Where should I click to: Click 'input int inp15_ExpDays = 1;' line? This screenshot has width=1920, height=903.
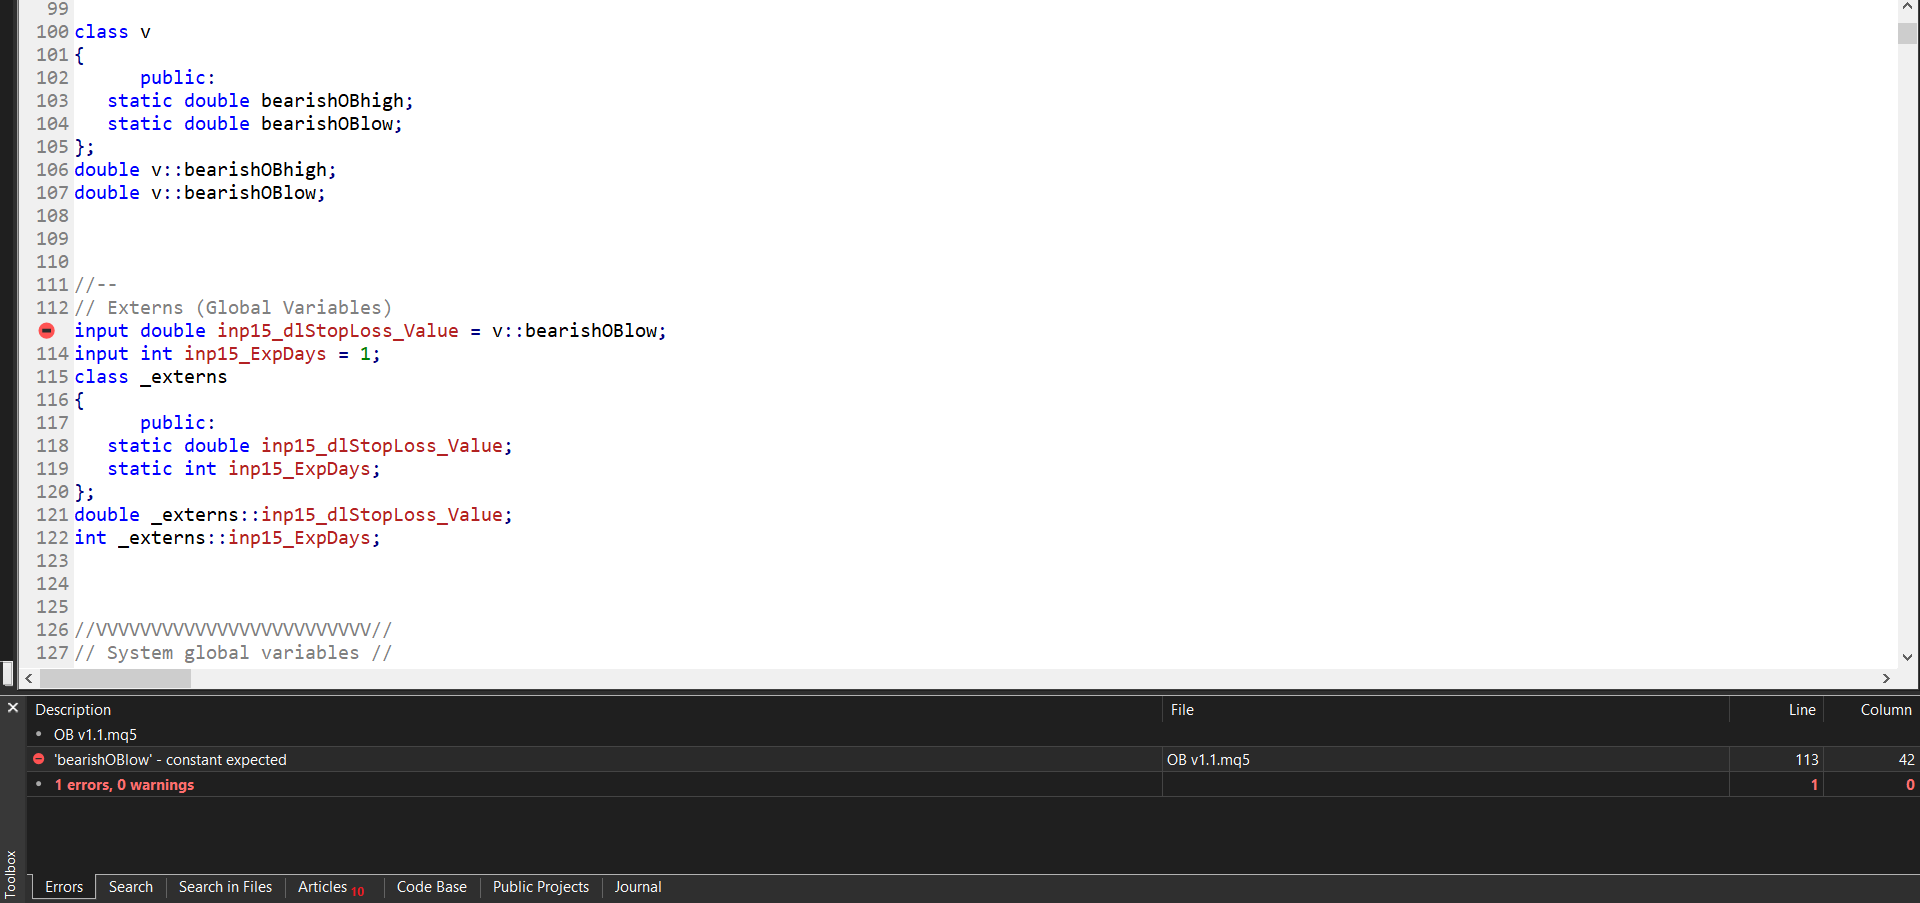(227, 354)
